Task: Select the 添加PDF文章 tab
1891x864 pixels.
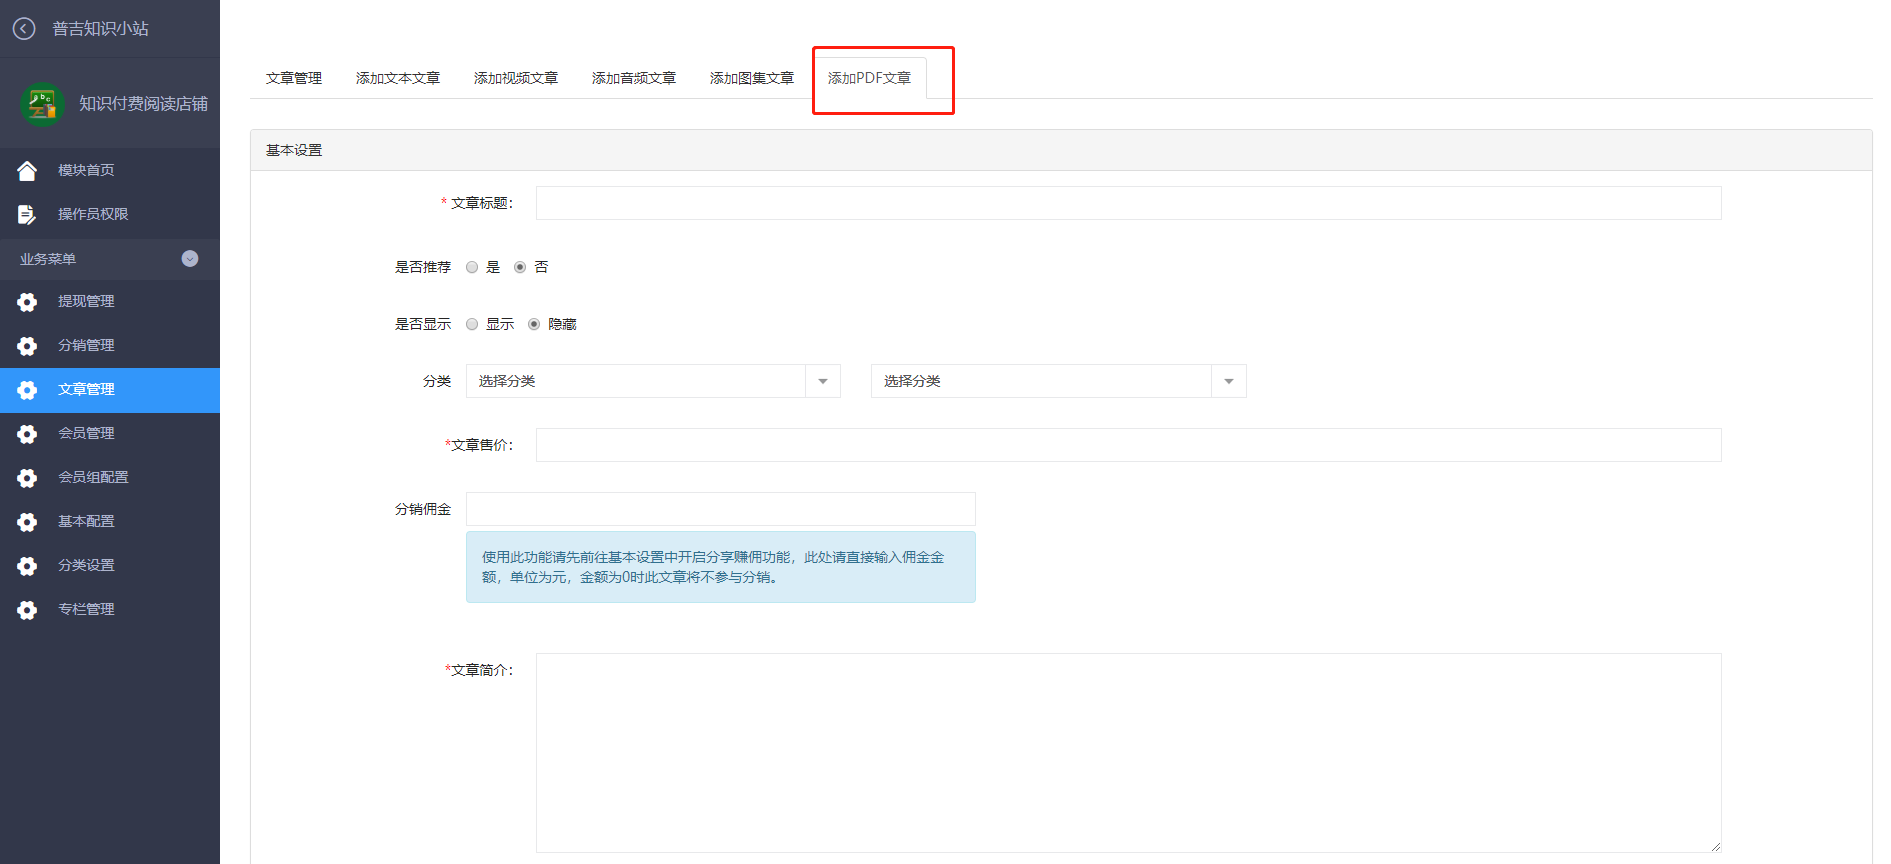Action: click(x=869, y=78)
